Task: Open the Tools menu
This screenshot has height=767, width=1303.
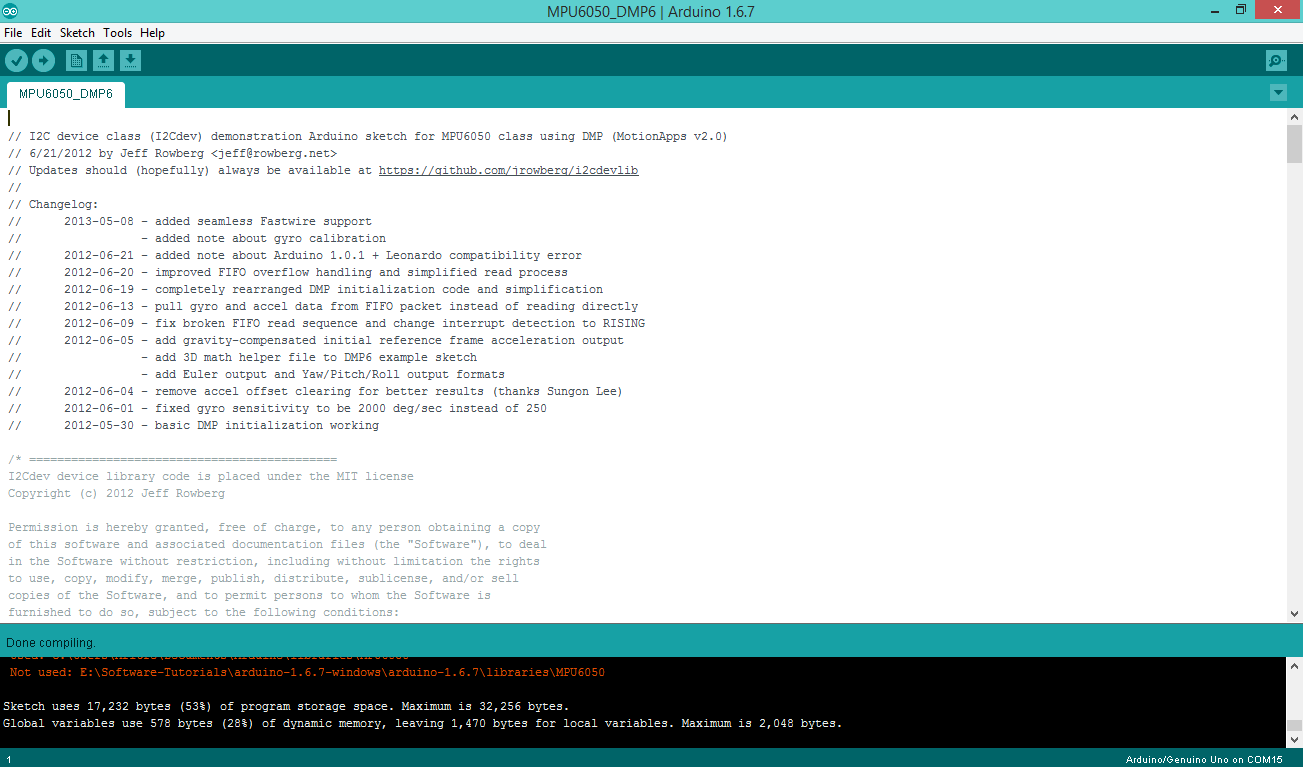Action: [x=117, y=33]
